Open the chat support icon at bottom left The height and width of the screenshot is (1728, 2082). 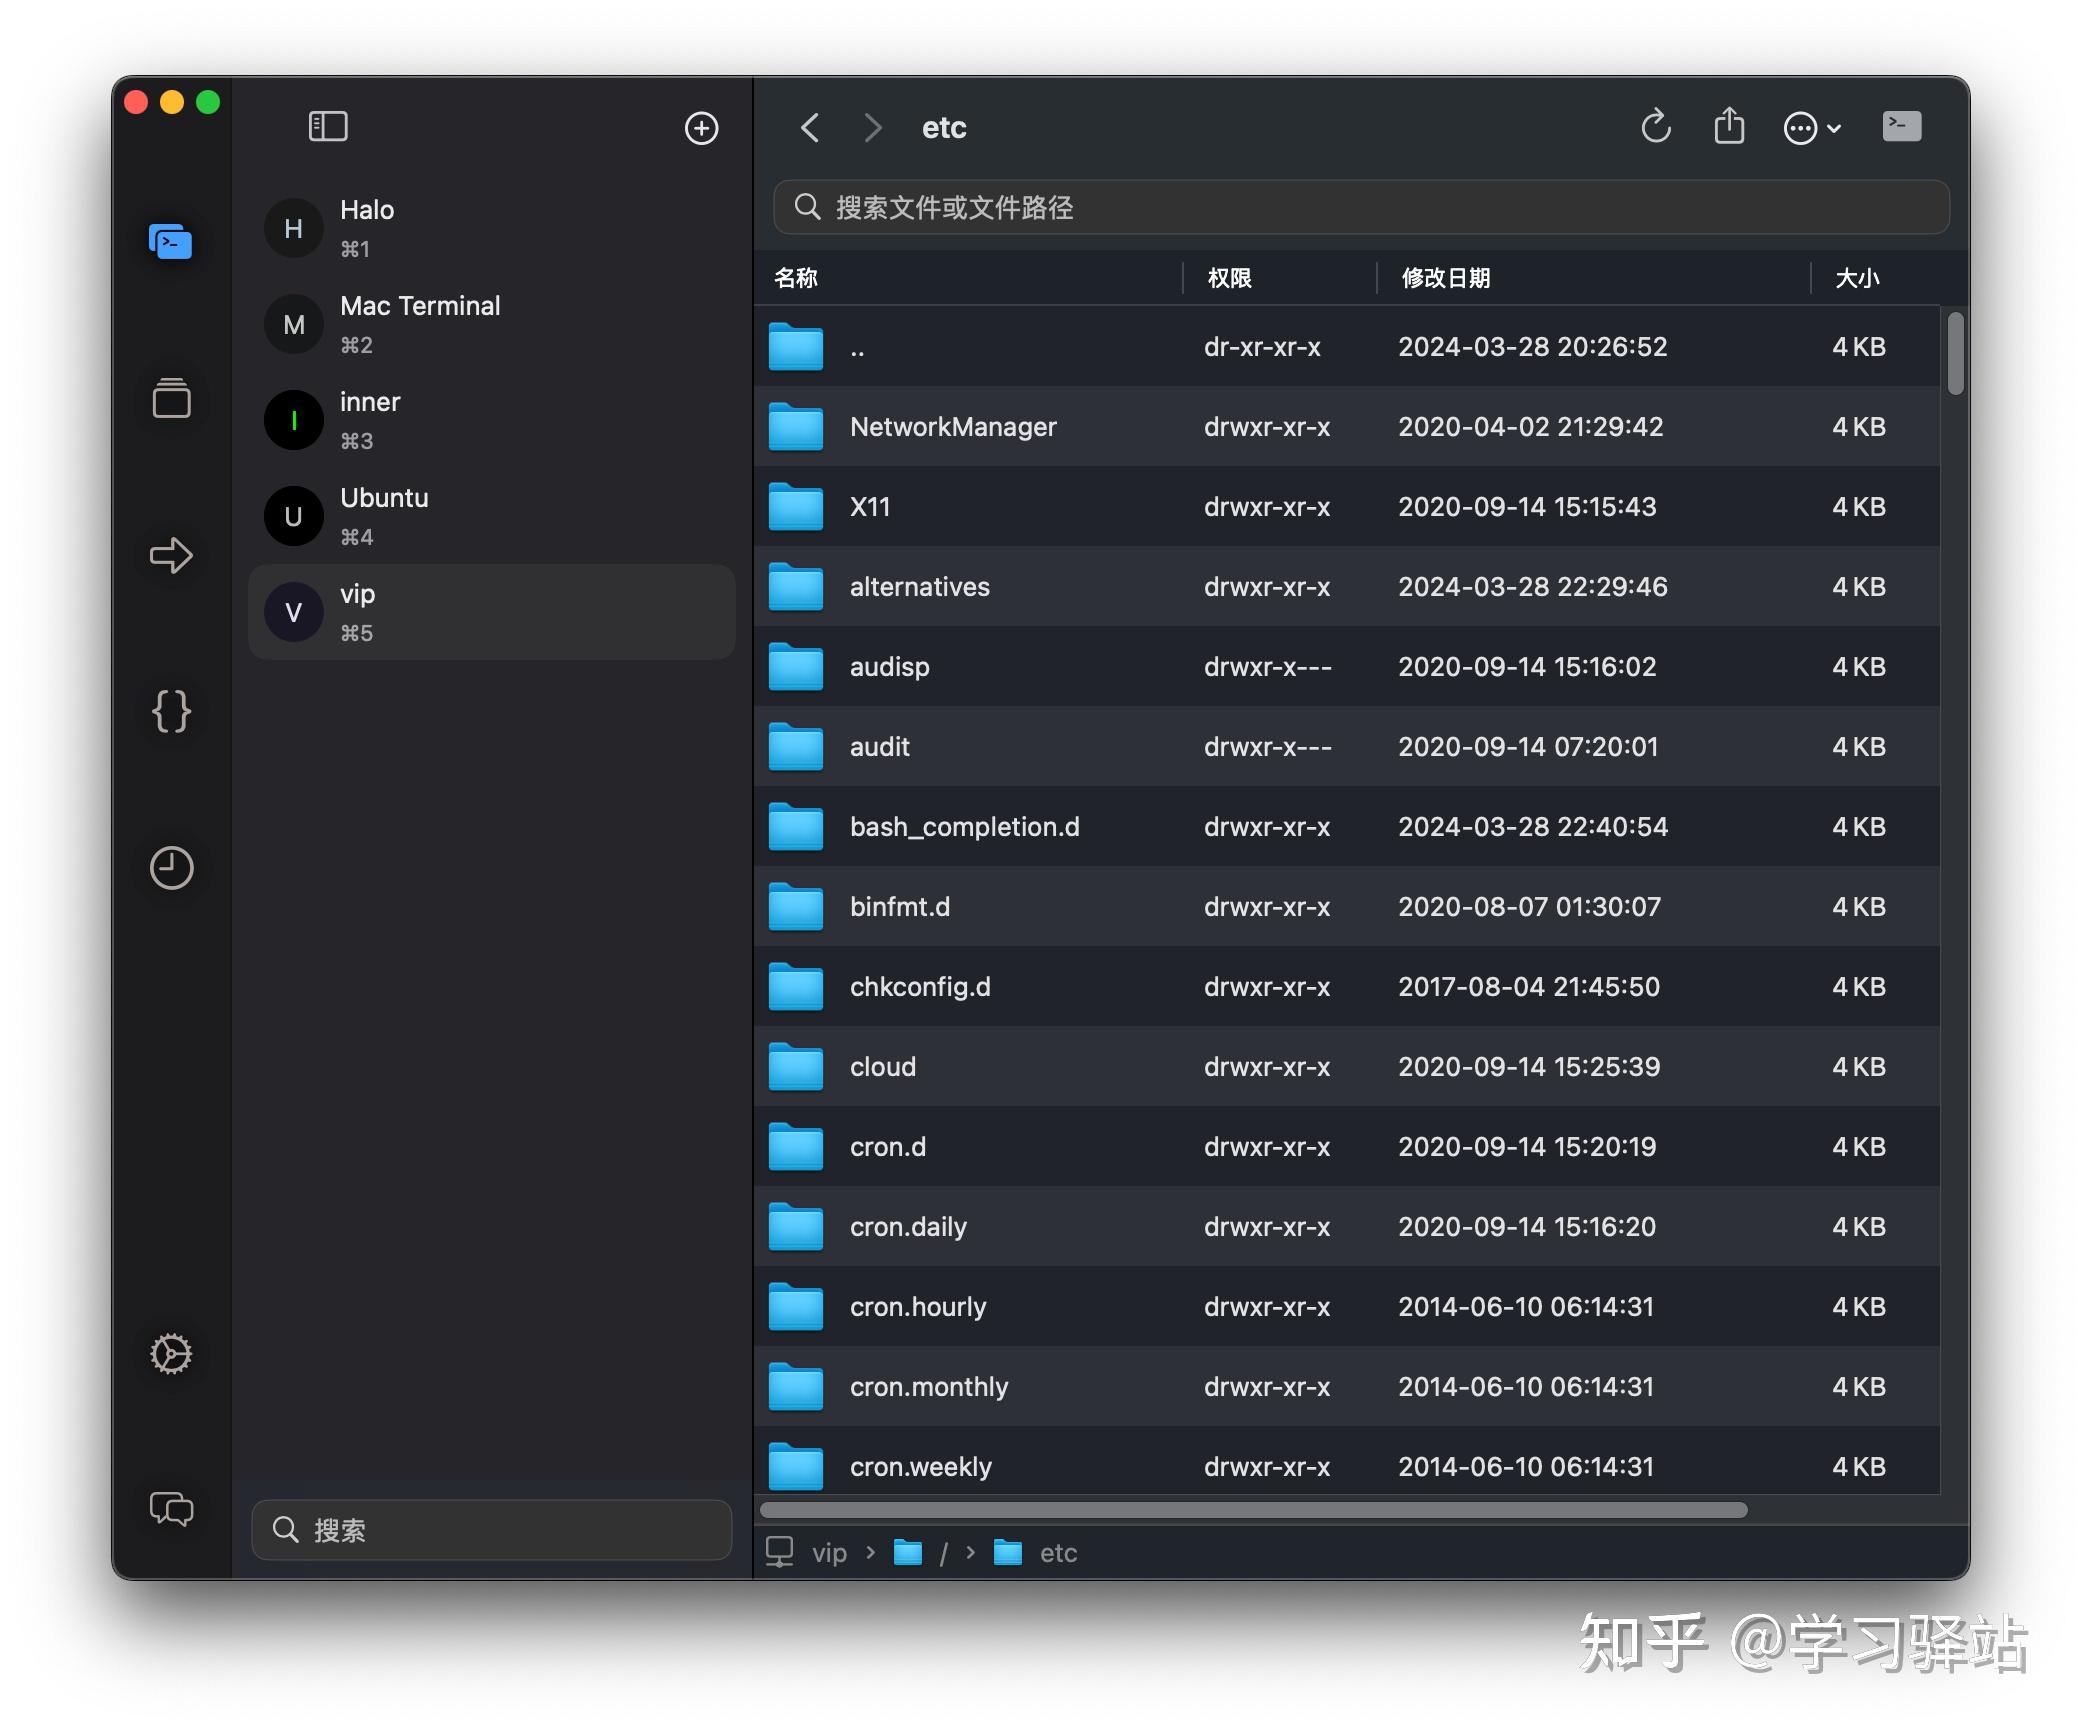point(170,1510)
